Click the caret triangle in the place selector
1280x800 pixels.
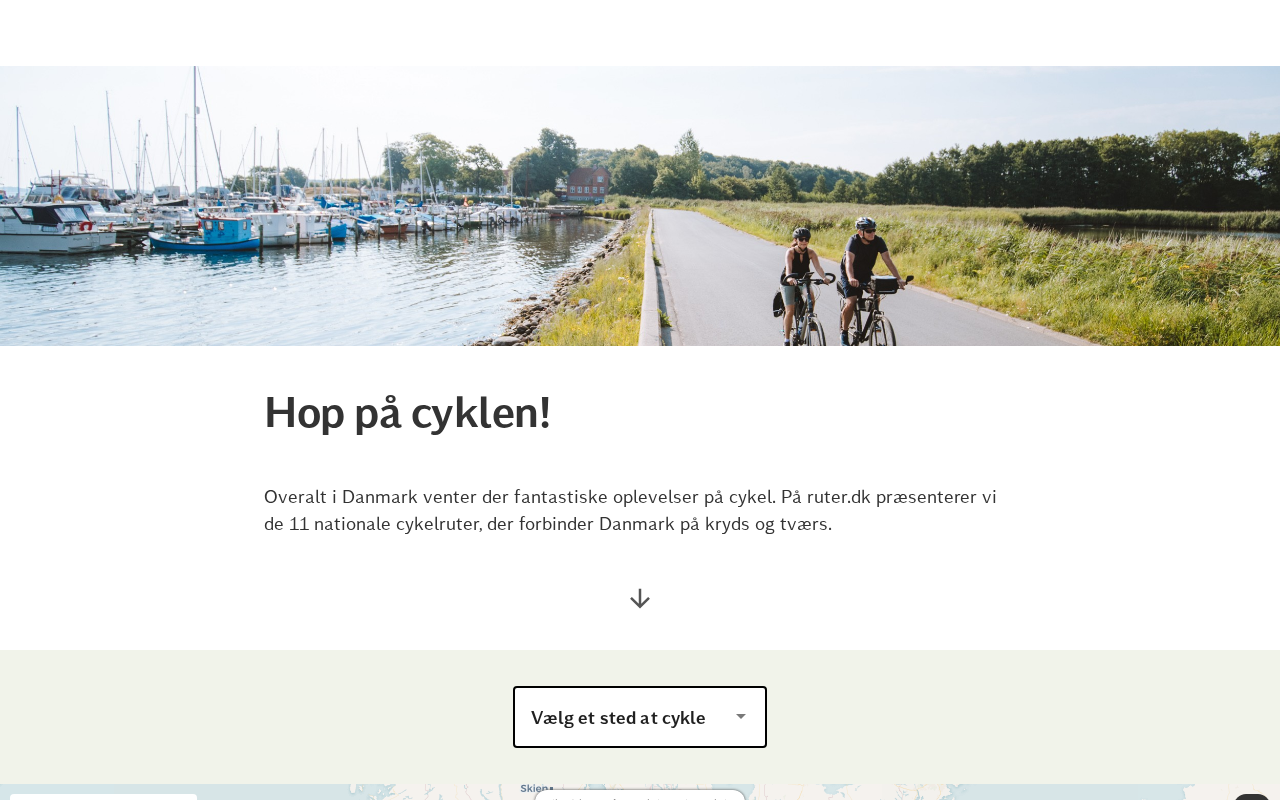click(741, 716)
